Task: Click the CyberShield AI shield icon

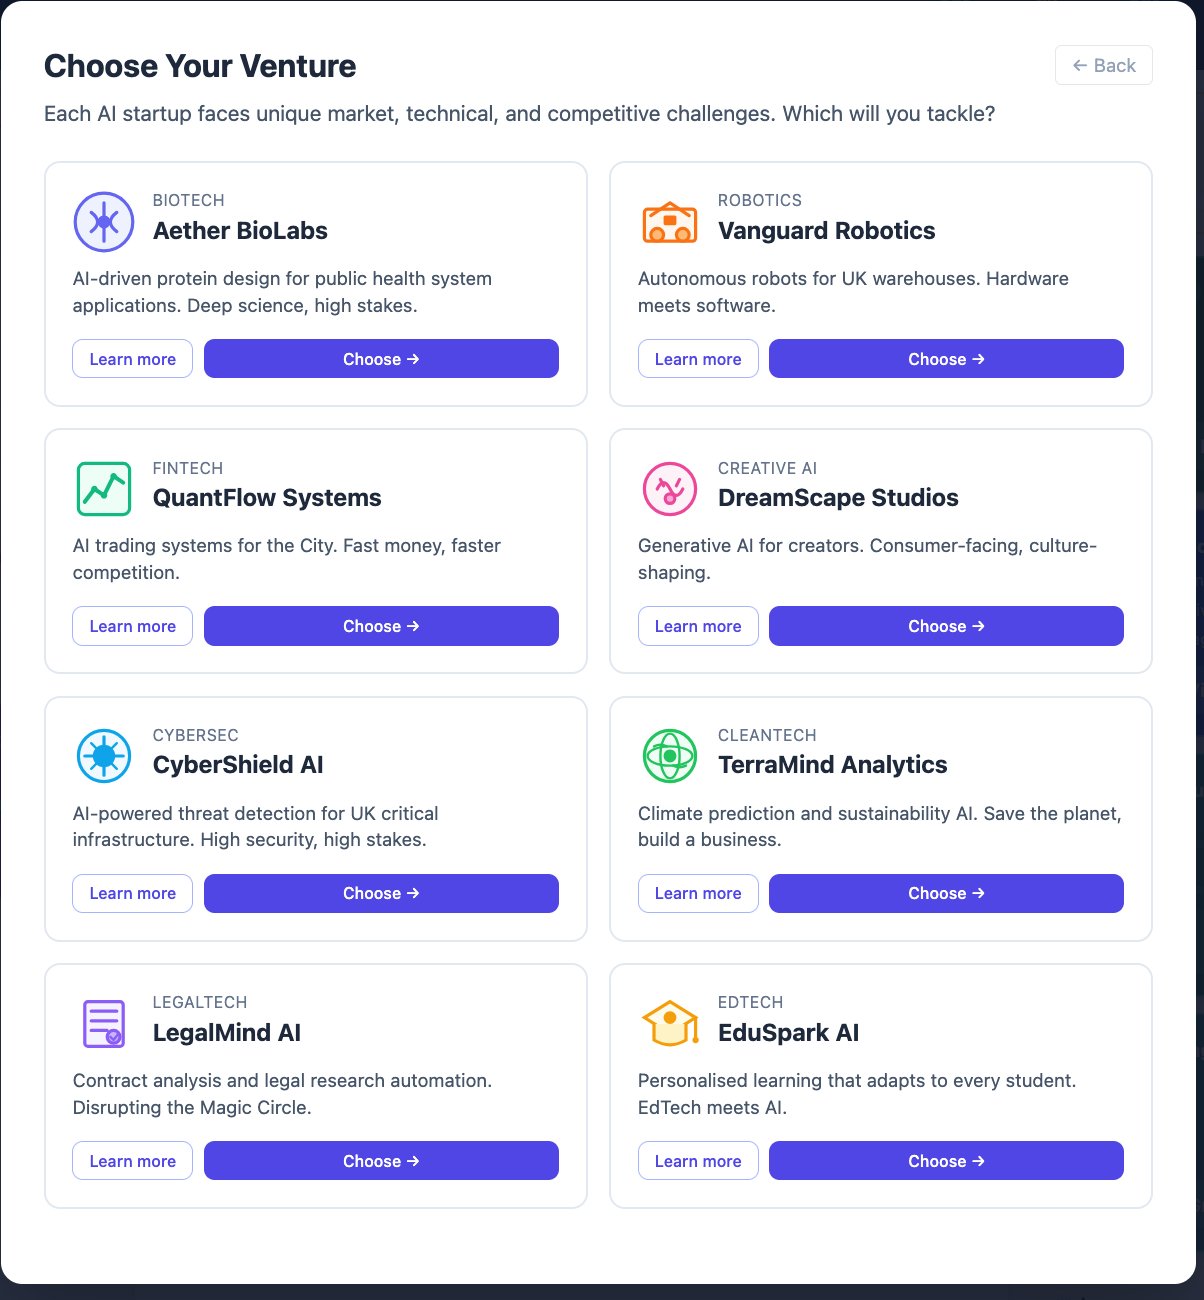Action: tap(103, 756)
